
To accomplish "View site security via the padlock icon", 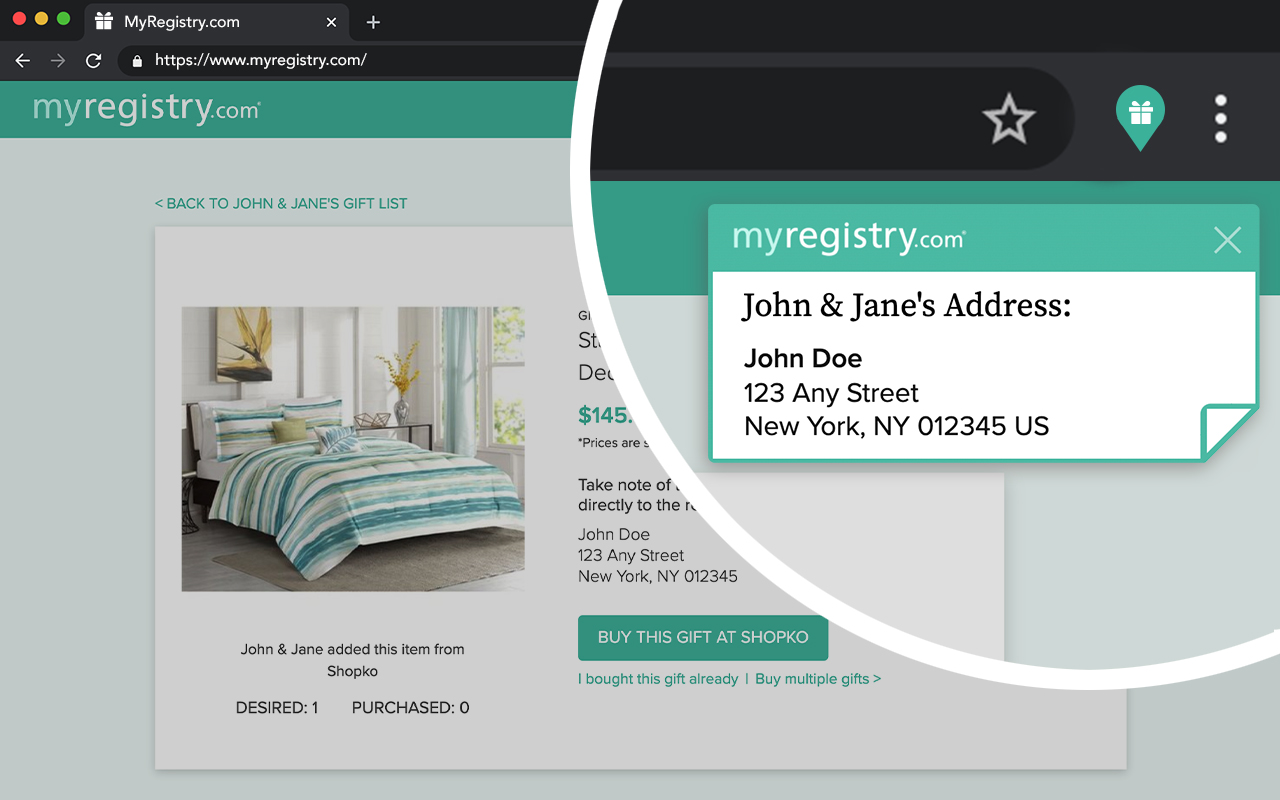I will 137,61.
